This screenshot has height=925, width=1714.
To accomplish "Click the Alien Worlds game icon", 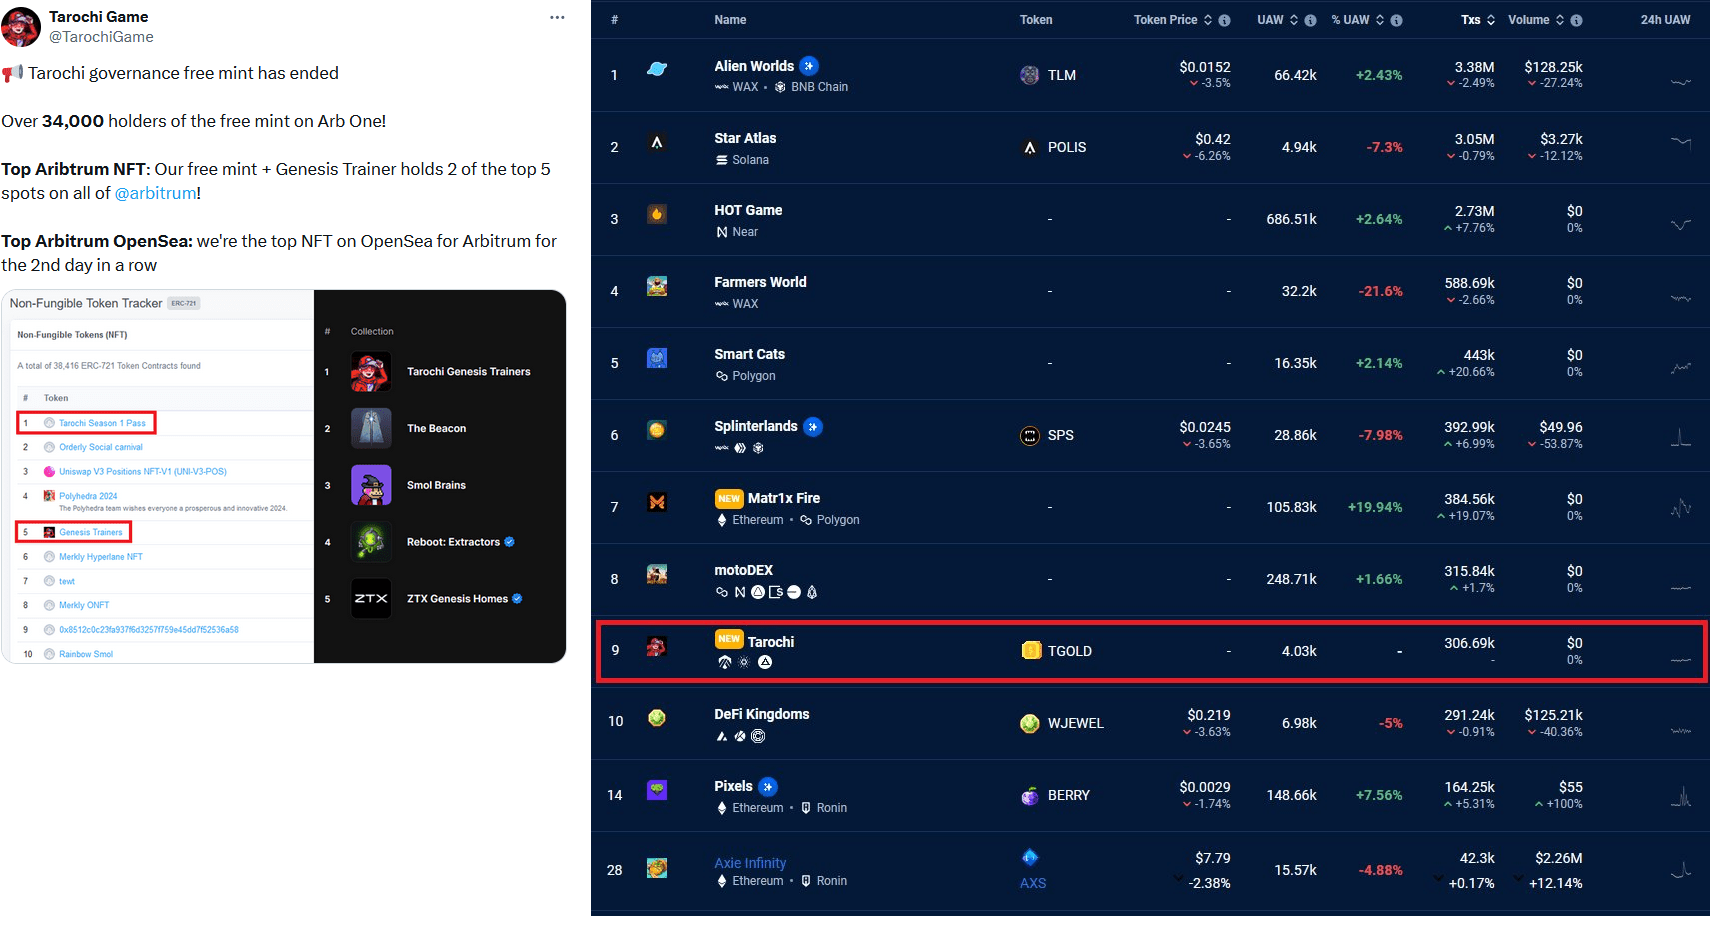I will pyautogui.click(x=657, y=69).
